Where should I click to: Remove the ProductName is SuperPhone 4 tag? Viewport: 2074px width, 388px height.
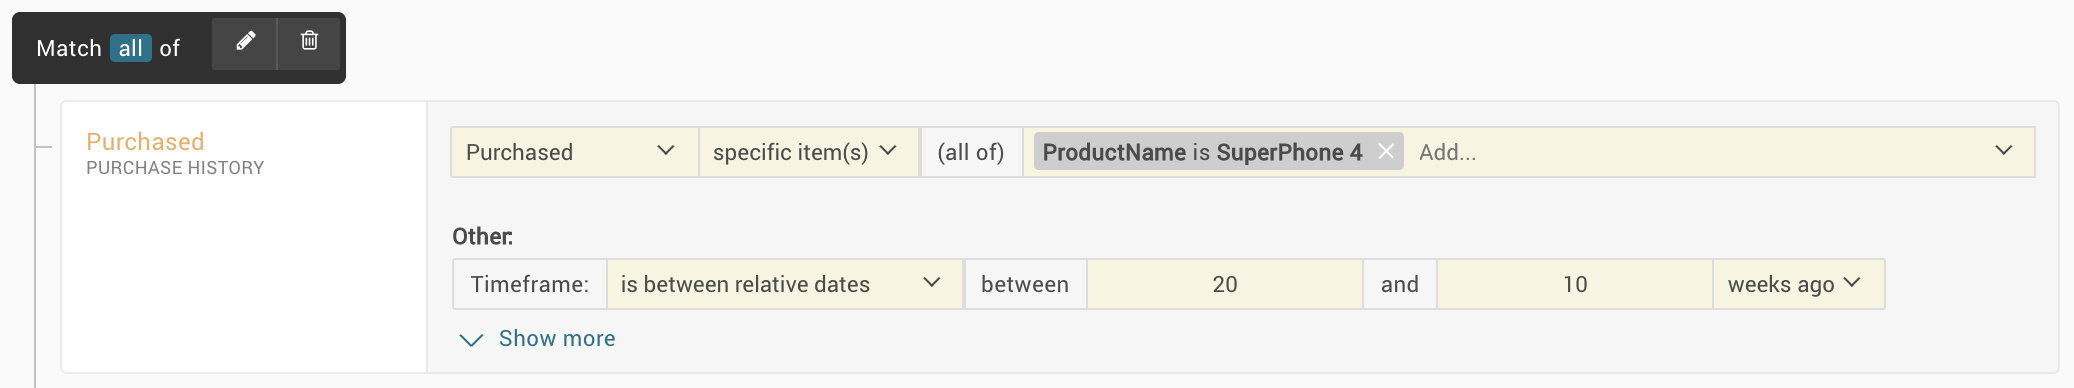1386,152
